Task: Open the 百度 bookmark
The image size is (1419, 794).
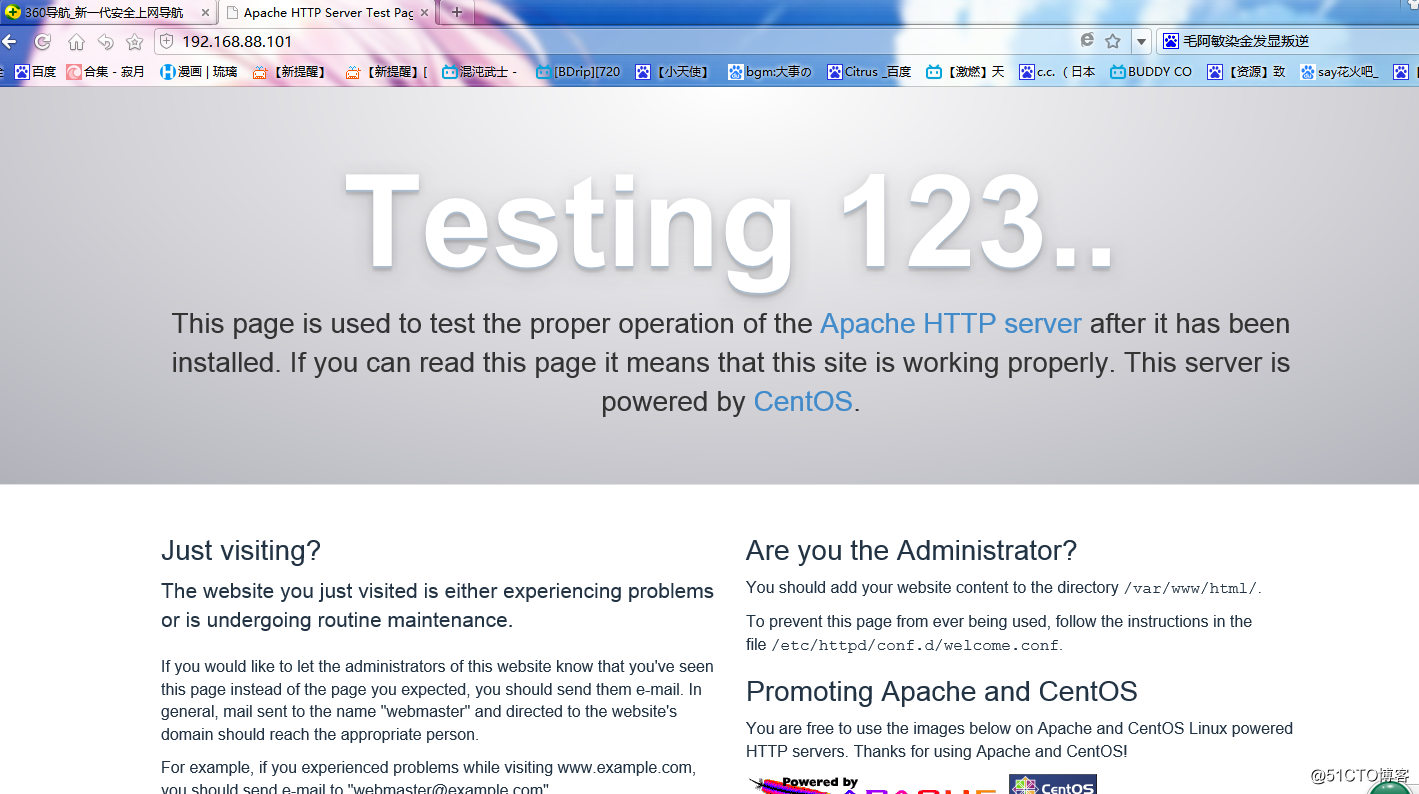Action: [35, 72]
